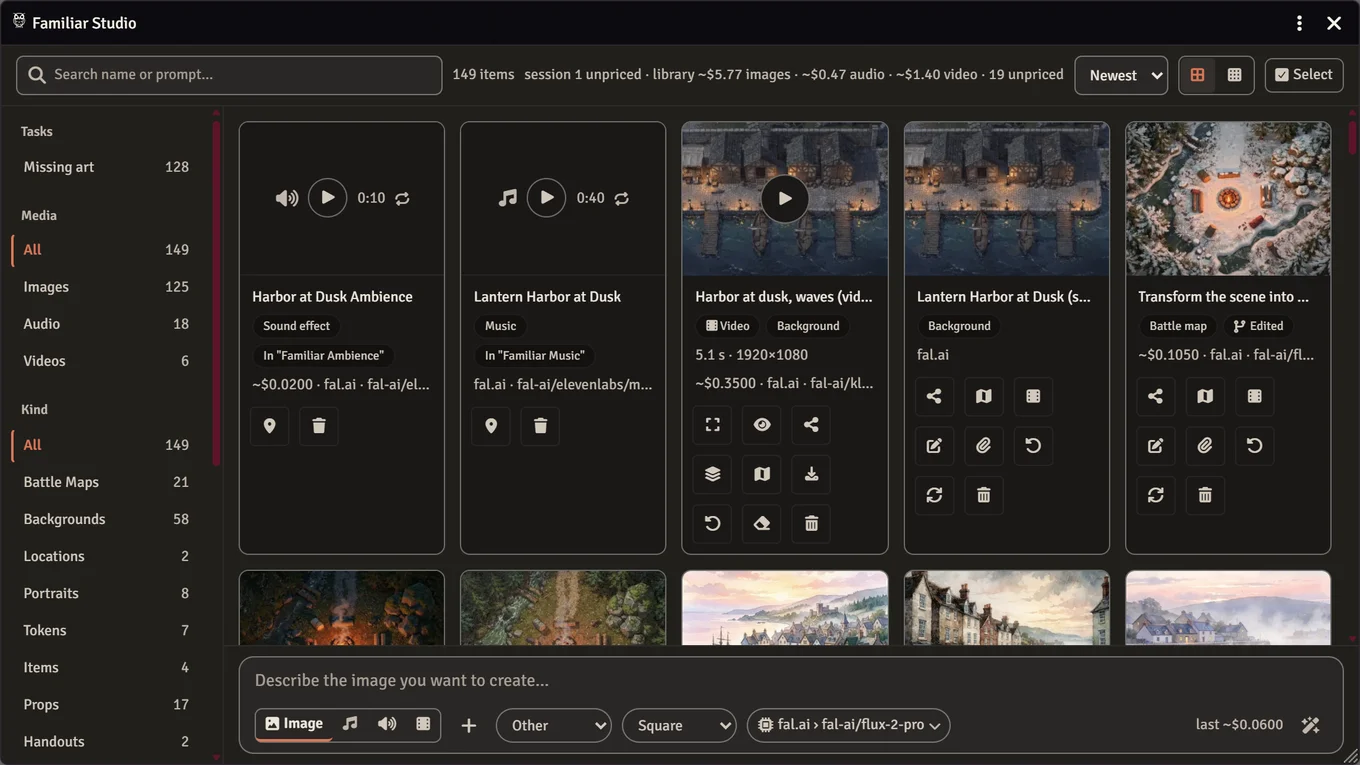The width and height of the screenshot is (1360, 765).
Task: Click the undo arrow on the Transform card
Action: click(1254, 446)
